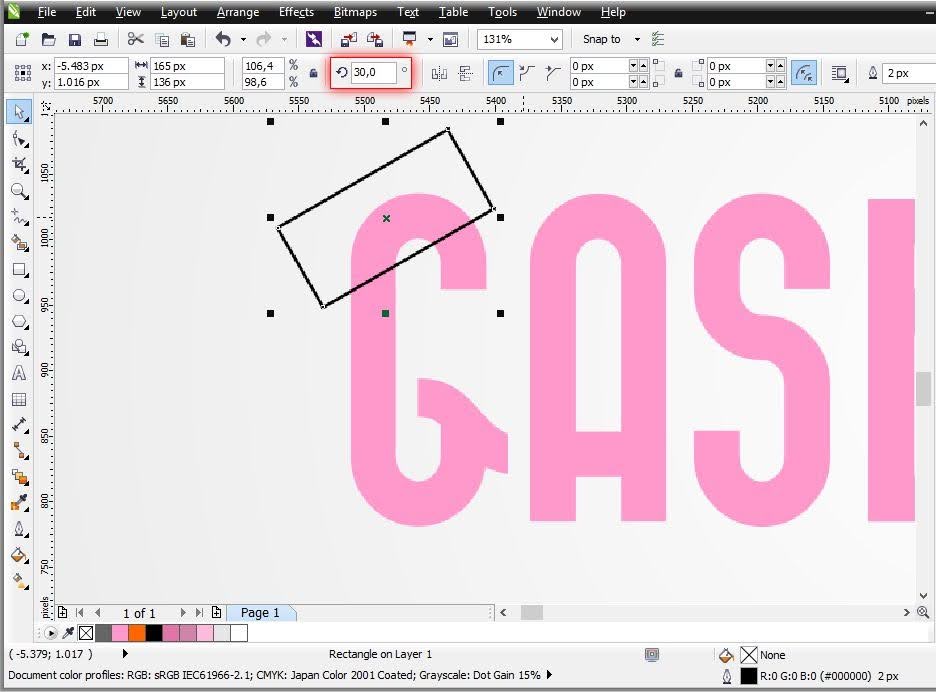The width and height of the screenshot is (936, 692).
Task: Toggle Scalloped corner style button
Action: pyautogui.click(x=526, y=73)
